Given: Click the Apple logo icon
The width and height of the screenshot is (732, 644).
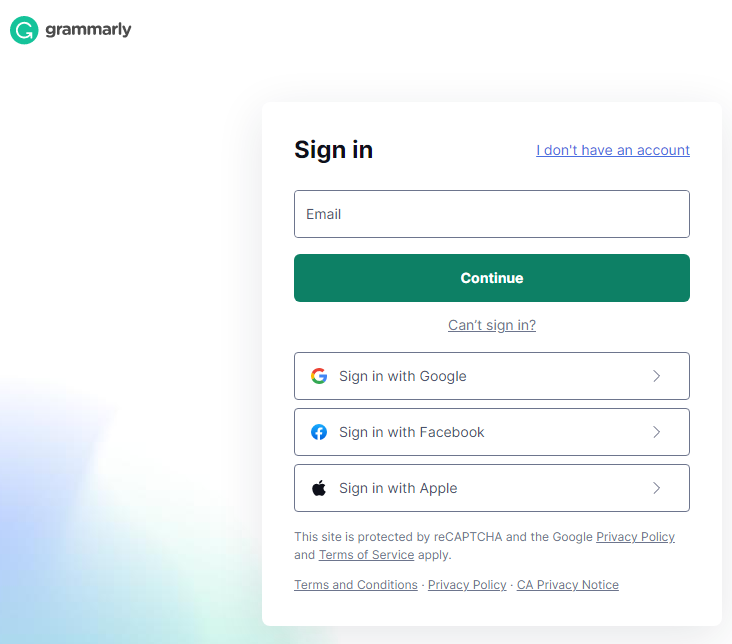Looking at the screenshot, I should [x=319, y=488].
